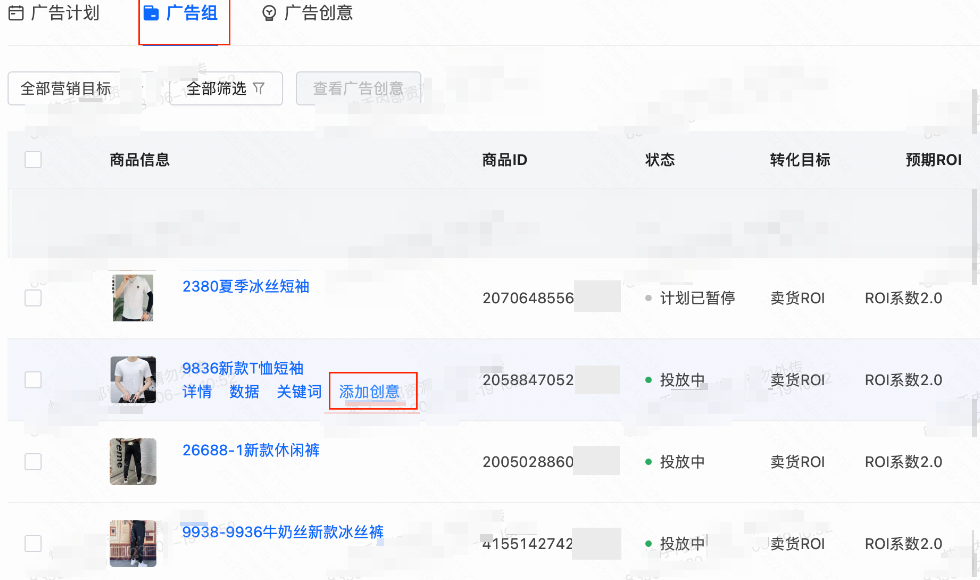This screenshot has height=580, width=980.
Task: Click the 商品ID column header
Action: tap(504, 160)
